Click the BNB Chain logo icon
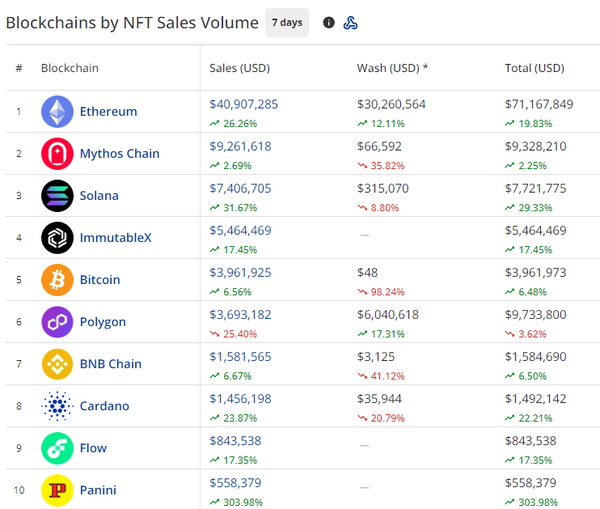 click(57, 364)
